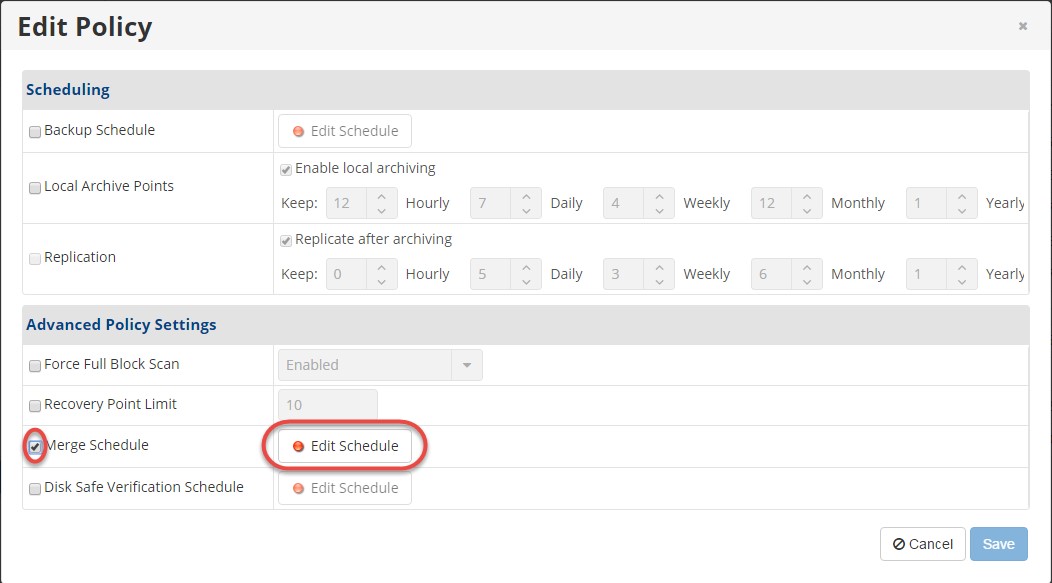Check the Force Full Block Scan option
This screenshot has height=583, width=1052.
pyautogui.click(x=35, y=366)
